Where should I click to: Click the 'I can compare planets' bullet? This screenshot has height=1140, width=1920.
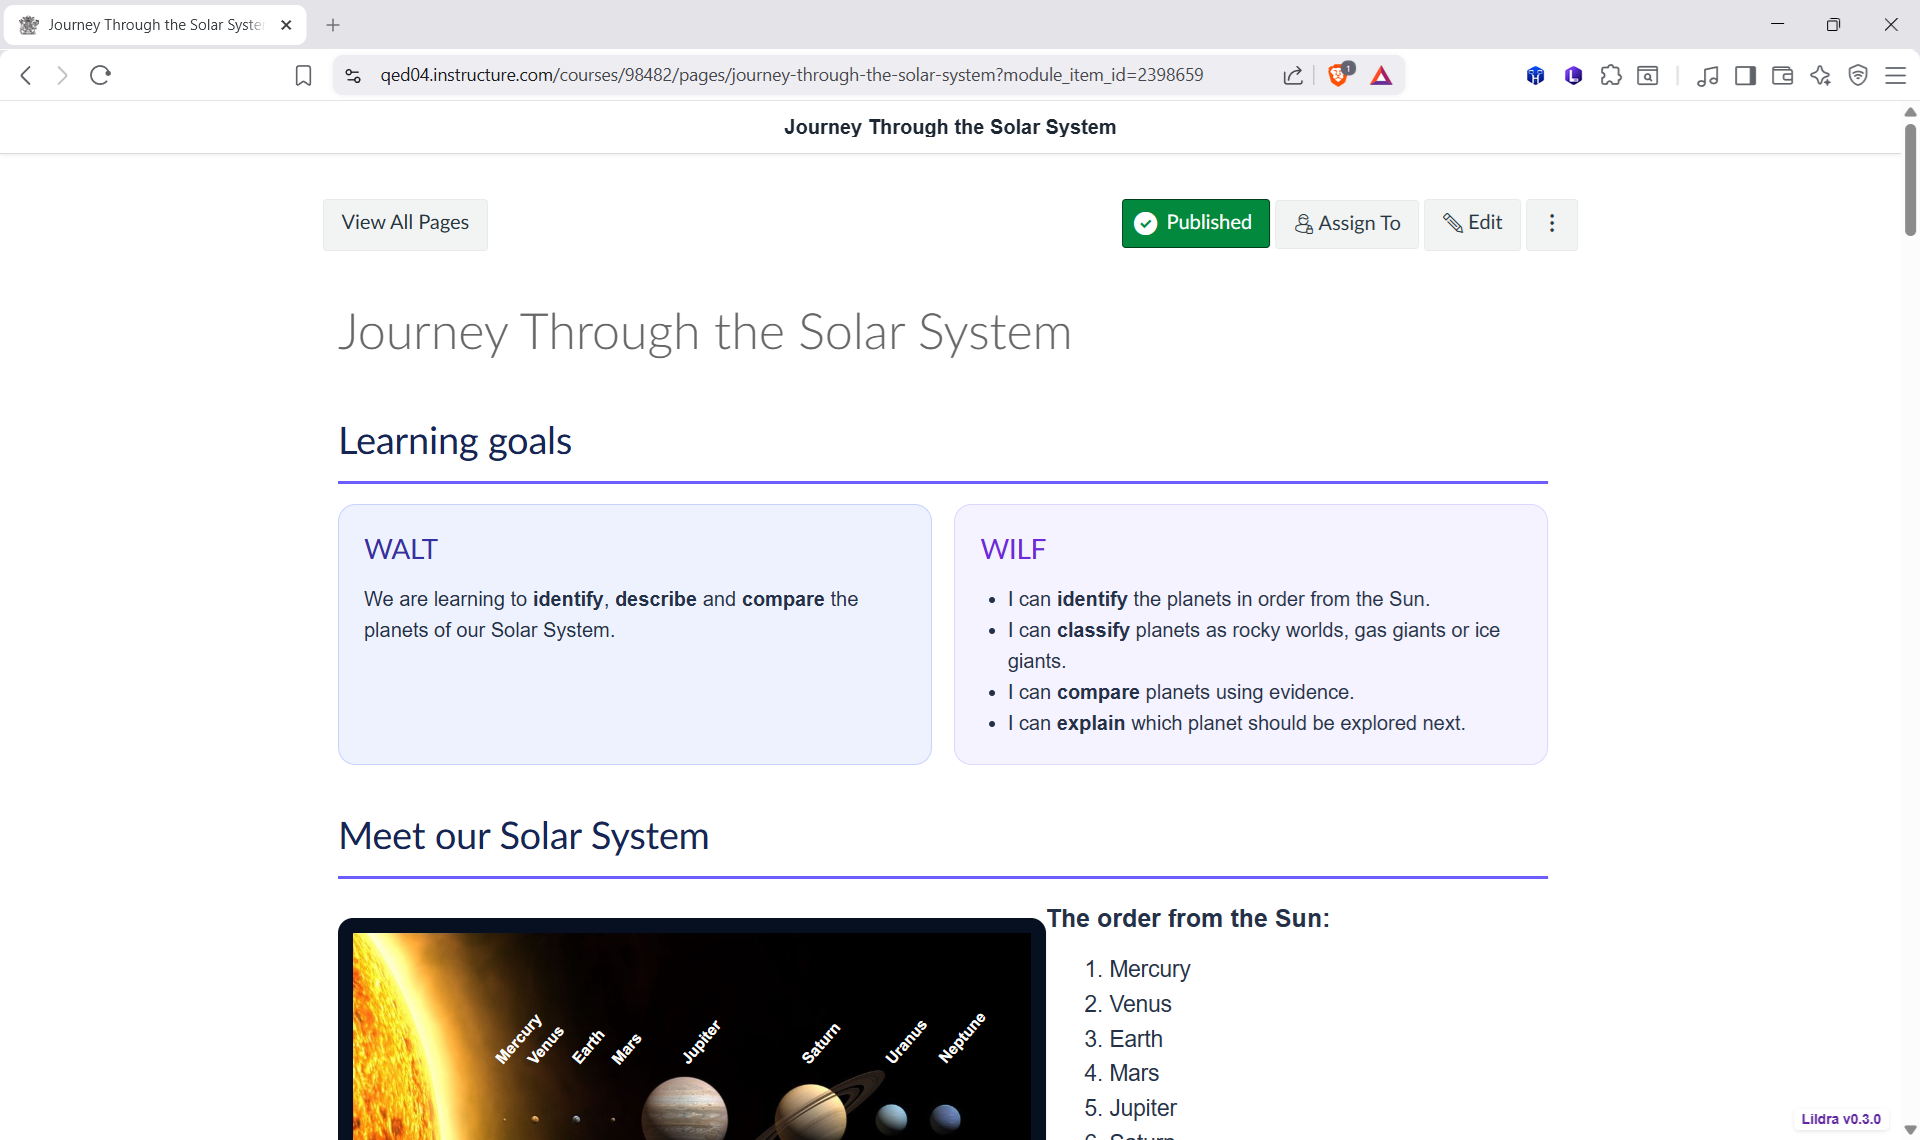click(1181, 692)
